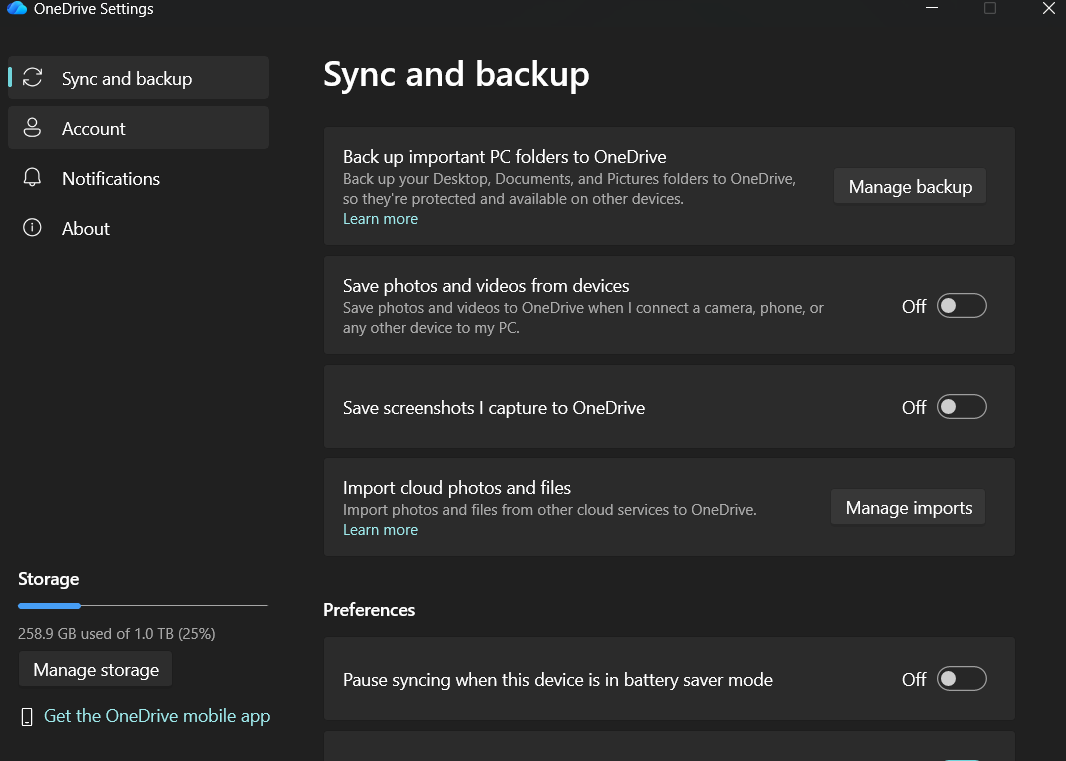Click the Account person icon
The width and height of the screenshot is (1066, 761).
point(32,128)
